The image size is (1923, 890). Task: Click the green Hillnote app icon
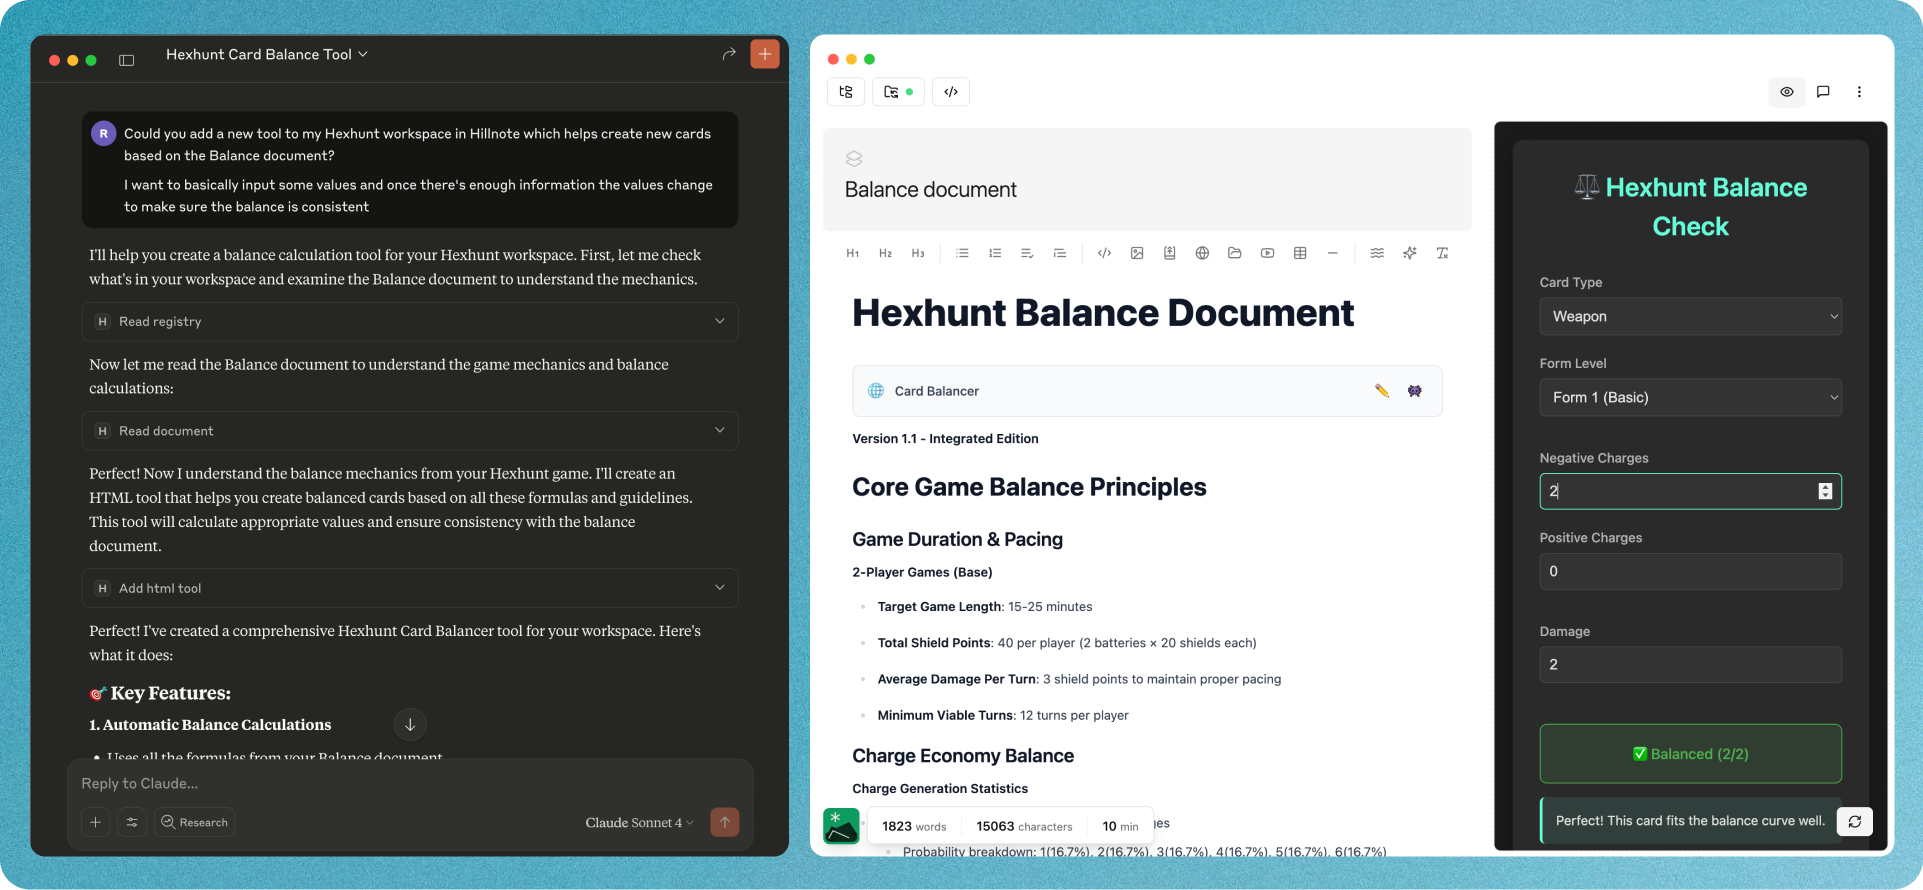[x=841, y=826]
